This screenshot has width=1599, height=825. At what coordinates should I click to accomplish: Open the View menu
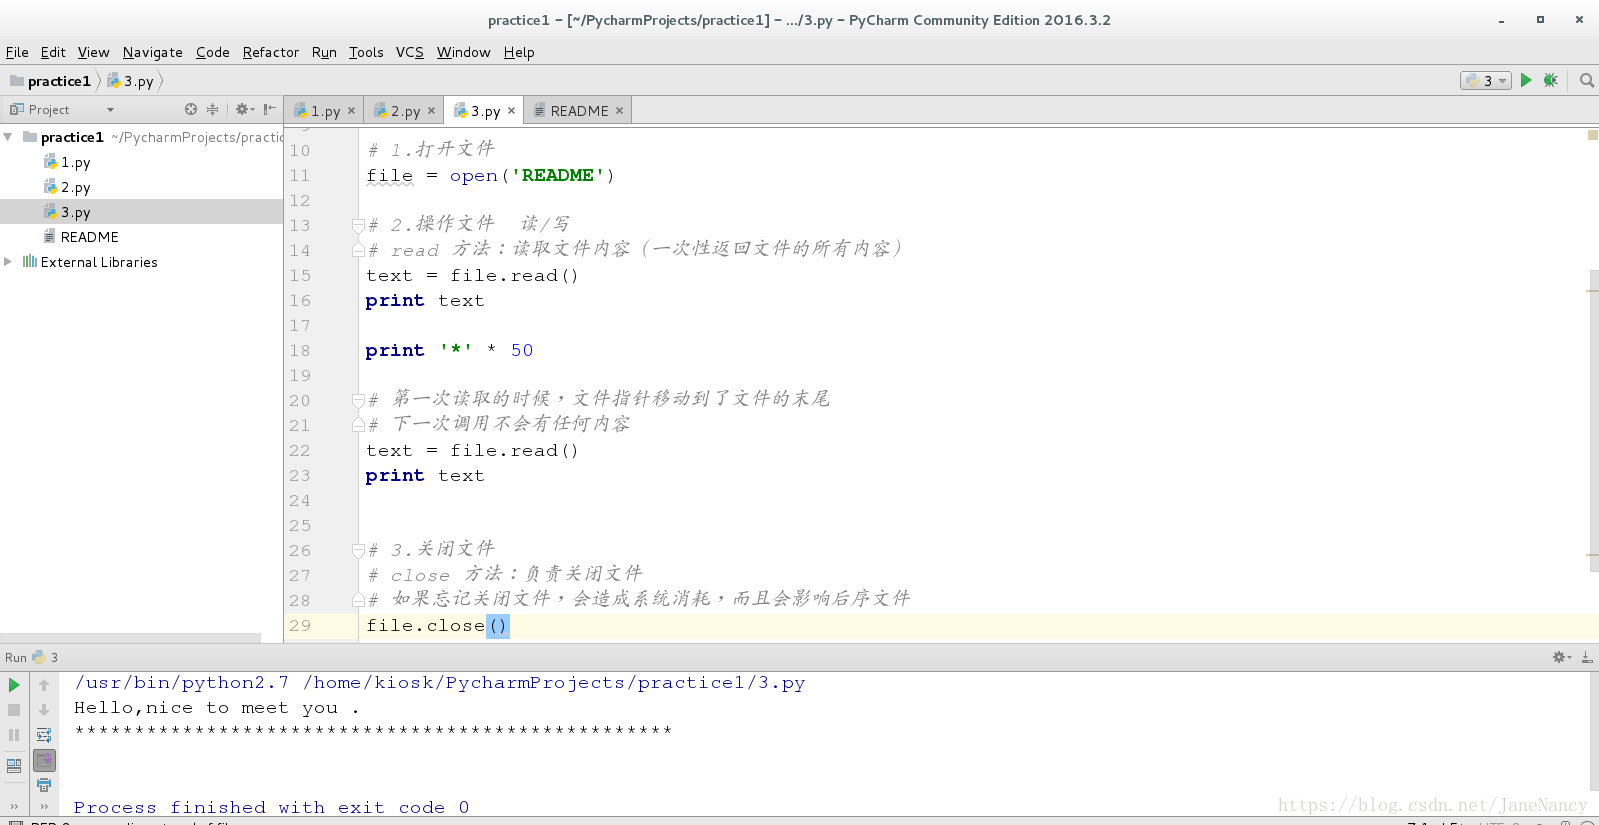click(x=93, y=52)
